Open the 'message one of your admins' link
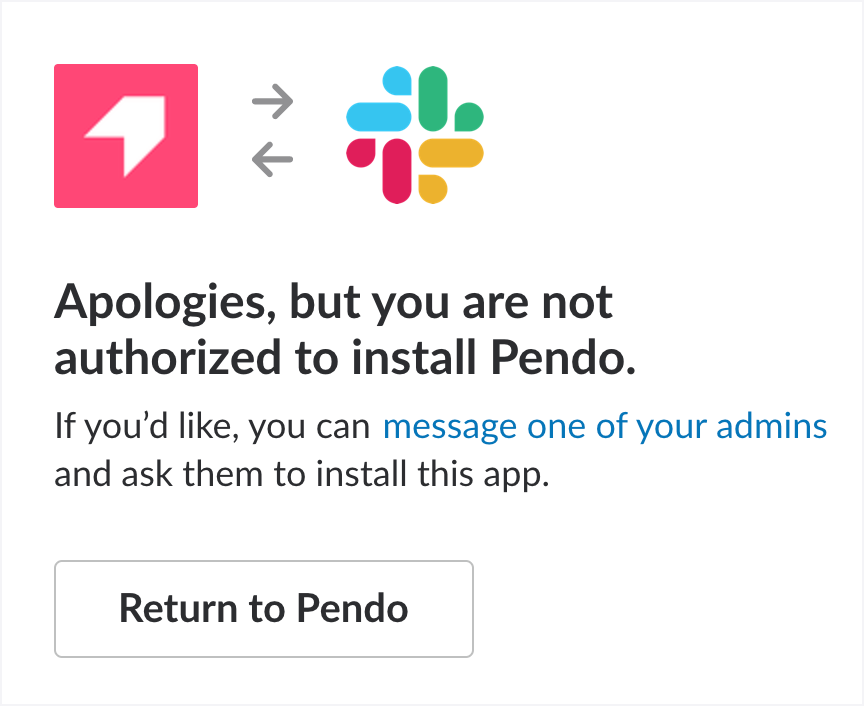This screenshot has width=864, height=706. 605,426
